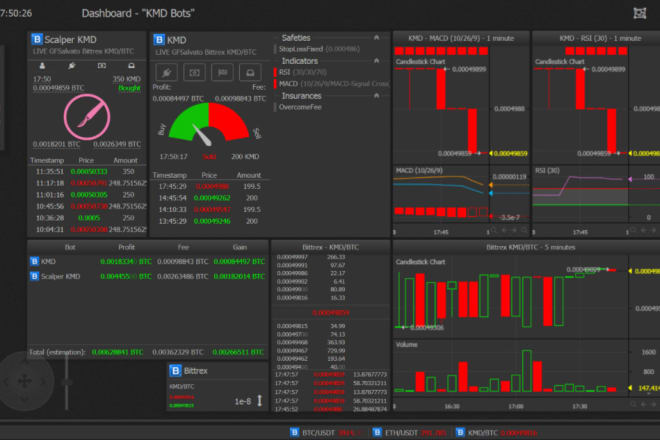Click the plug icon in Scalper KMD panel
Image resolution: width=660 pixels, height=440 pixels.
(72, 66)
